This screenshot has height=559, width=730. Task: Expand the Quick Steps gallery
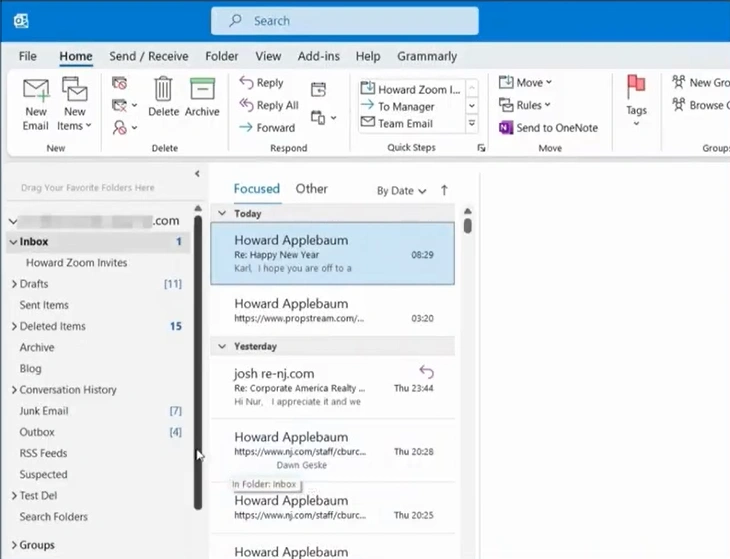click(472, 124)
